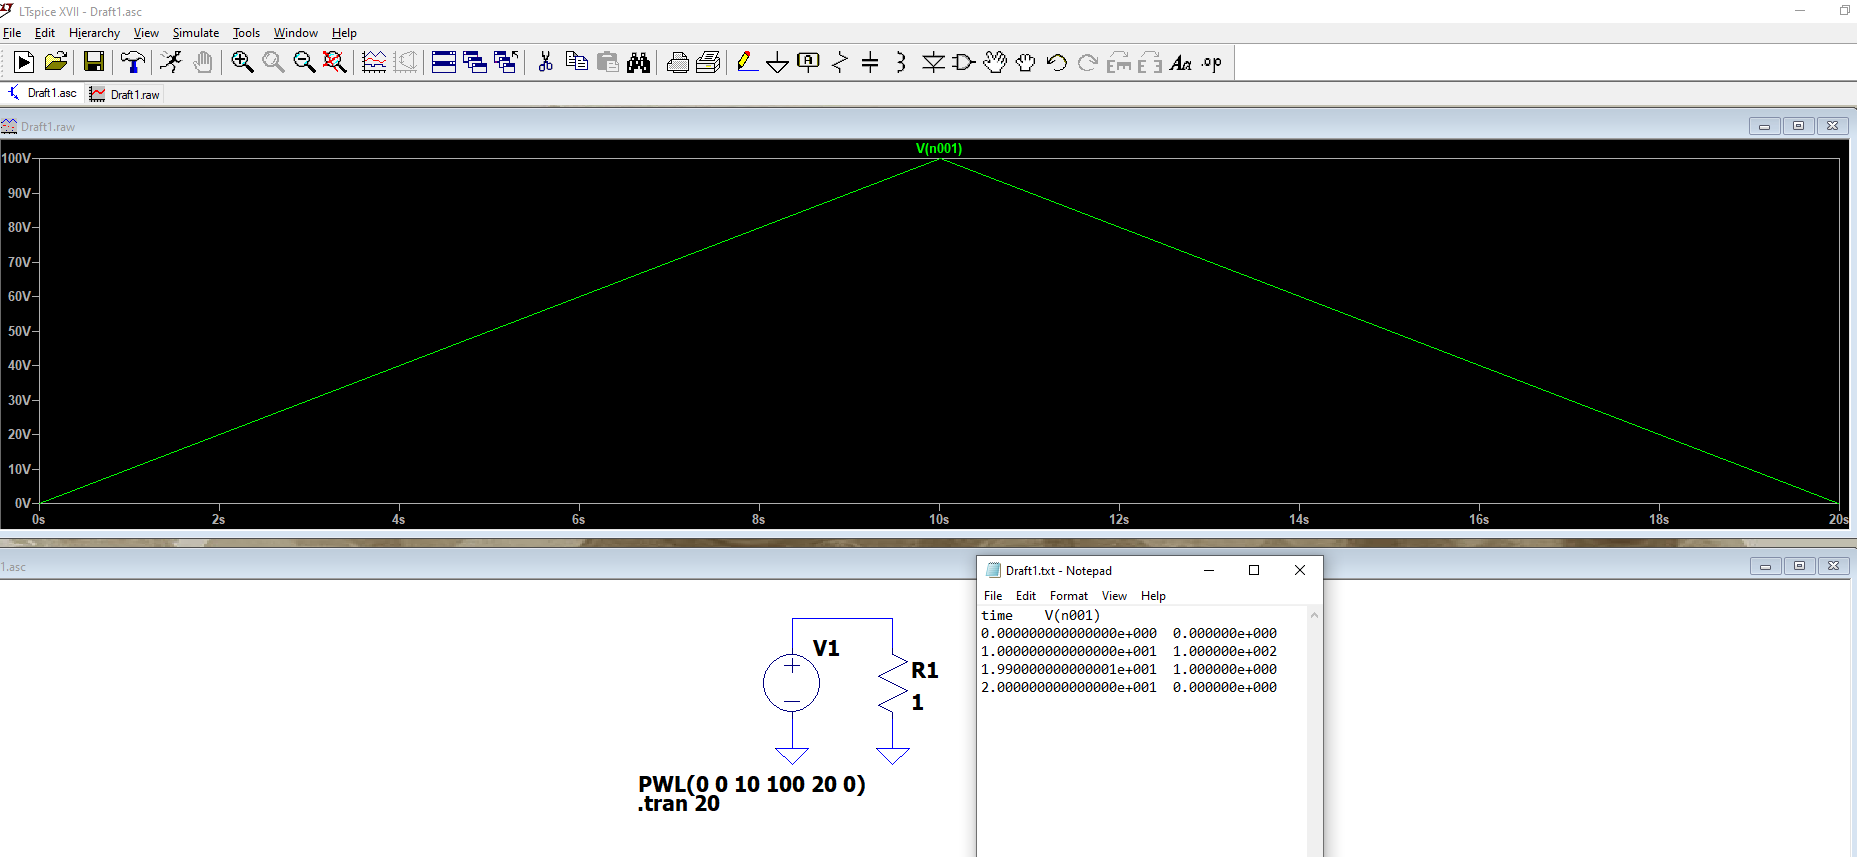Select the Cut scissors tool
Screen dimensions: 1857x857
pos(545,63)
